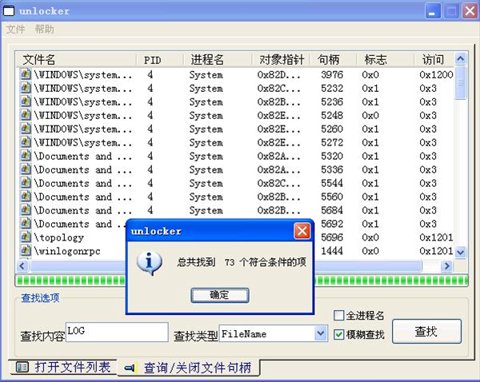
Task: Click handle value 5232
Action: 332,88
